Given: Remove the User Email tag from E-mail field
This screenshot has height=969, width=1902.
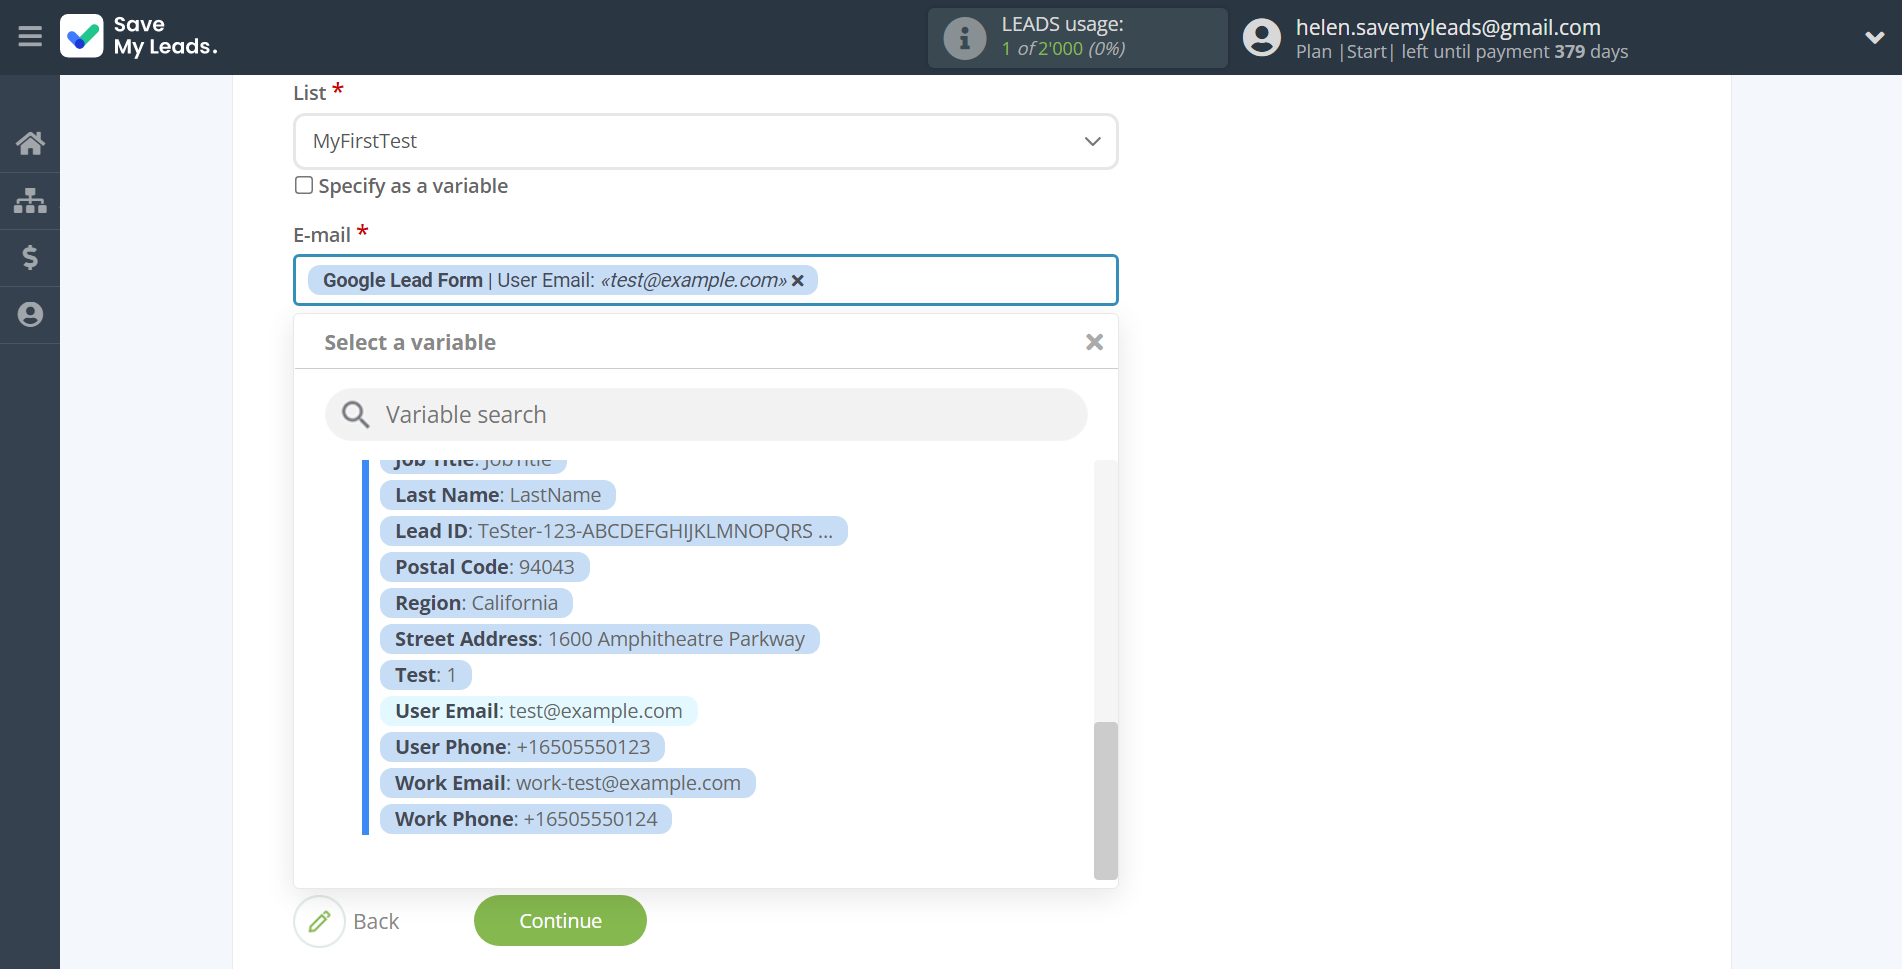Looking at the screenshot, I should coord(798,281).
